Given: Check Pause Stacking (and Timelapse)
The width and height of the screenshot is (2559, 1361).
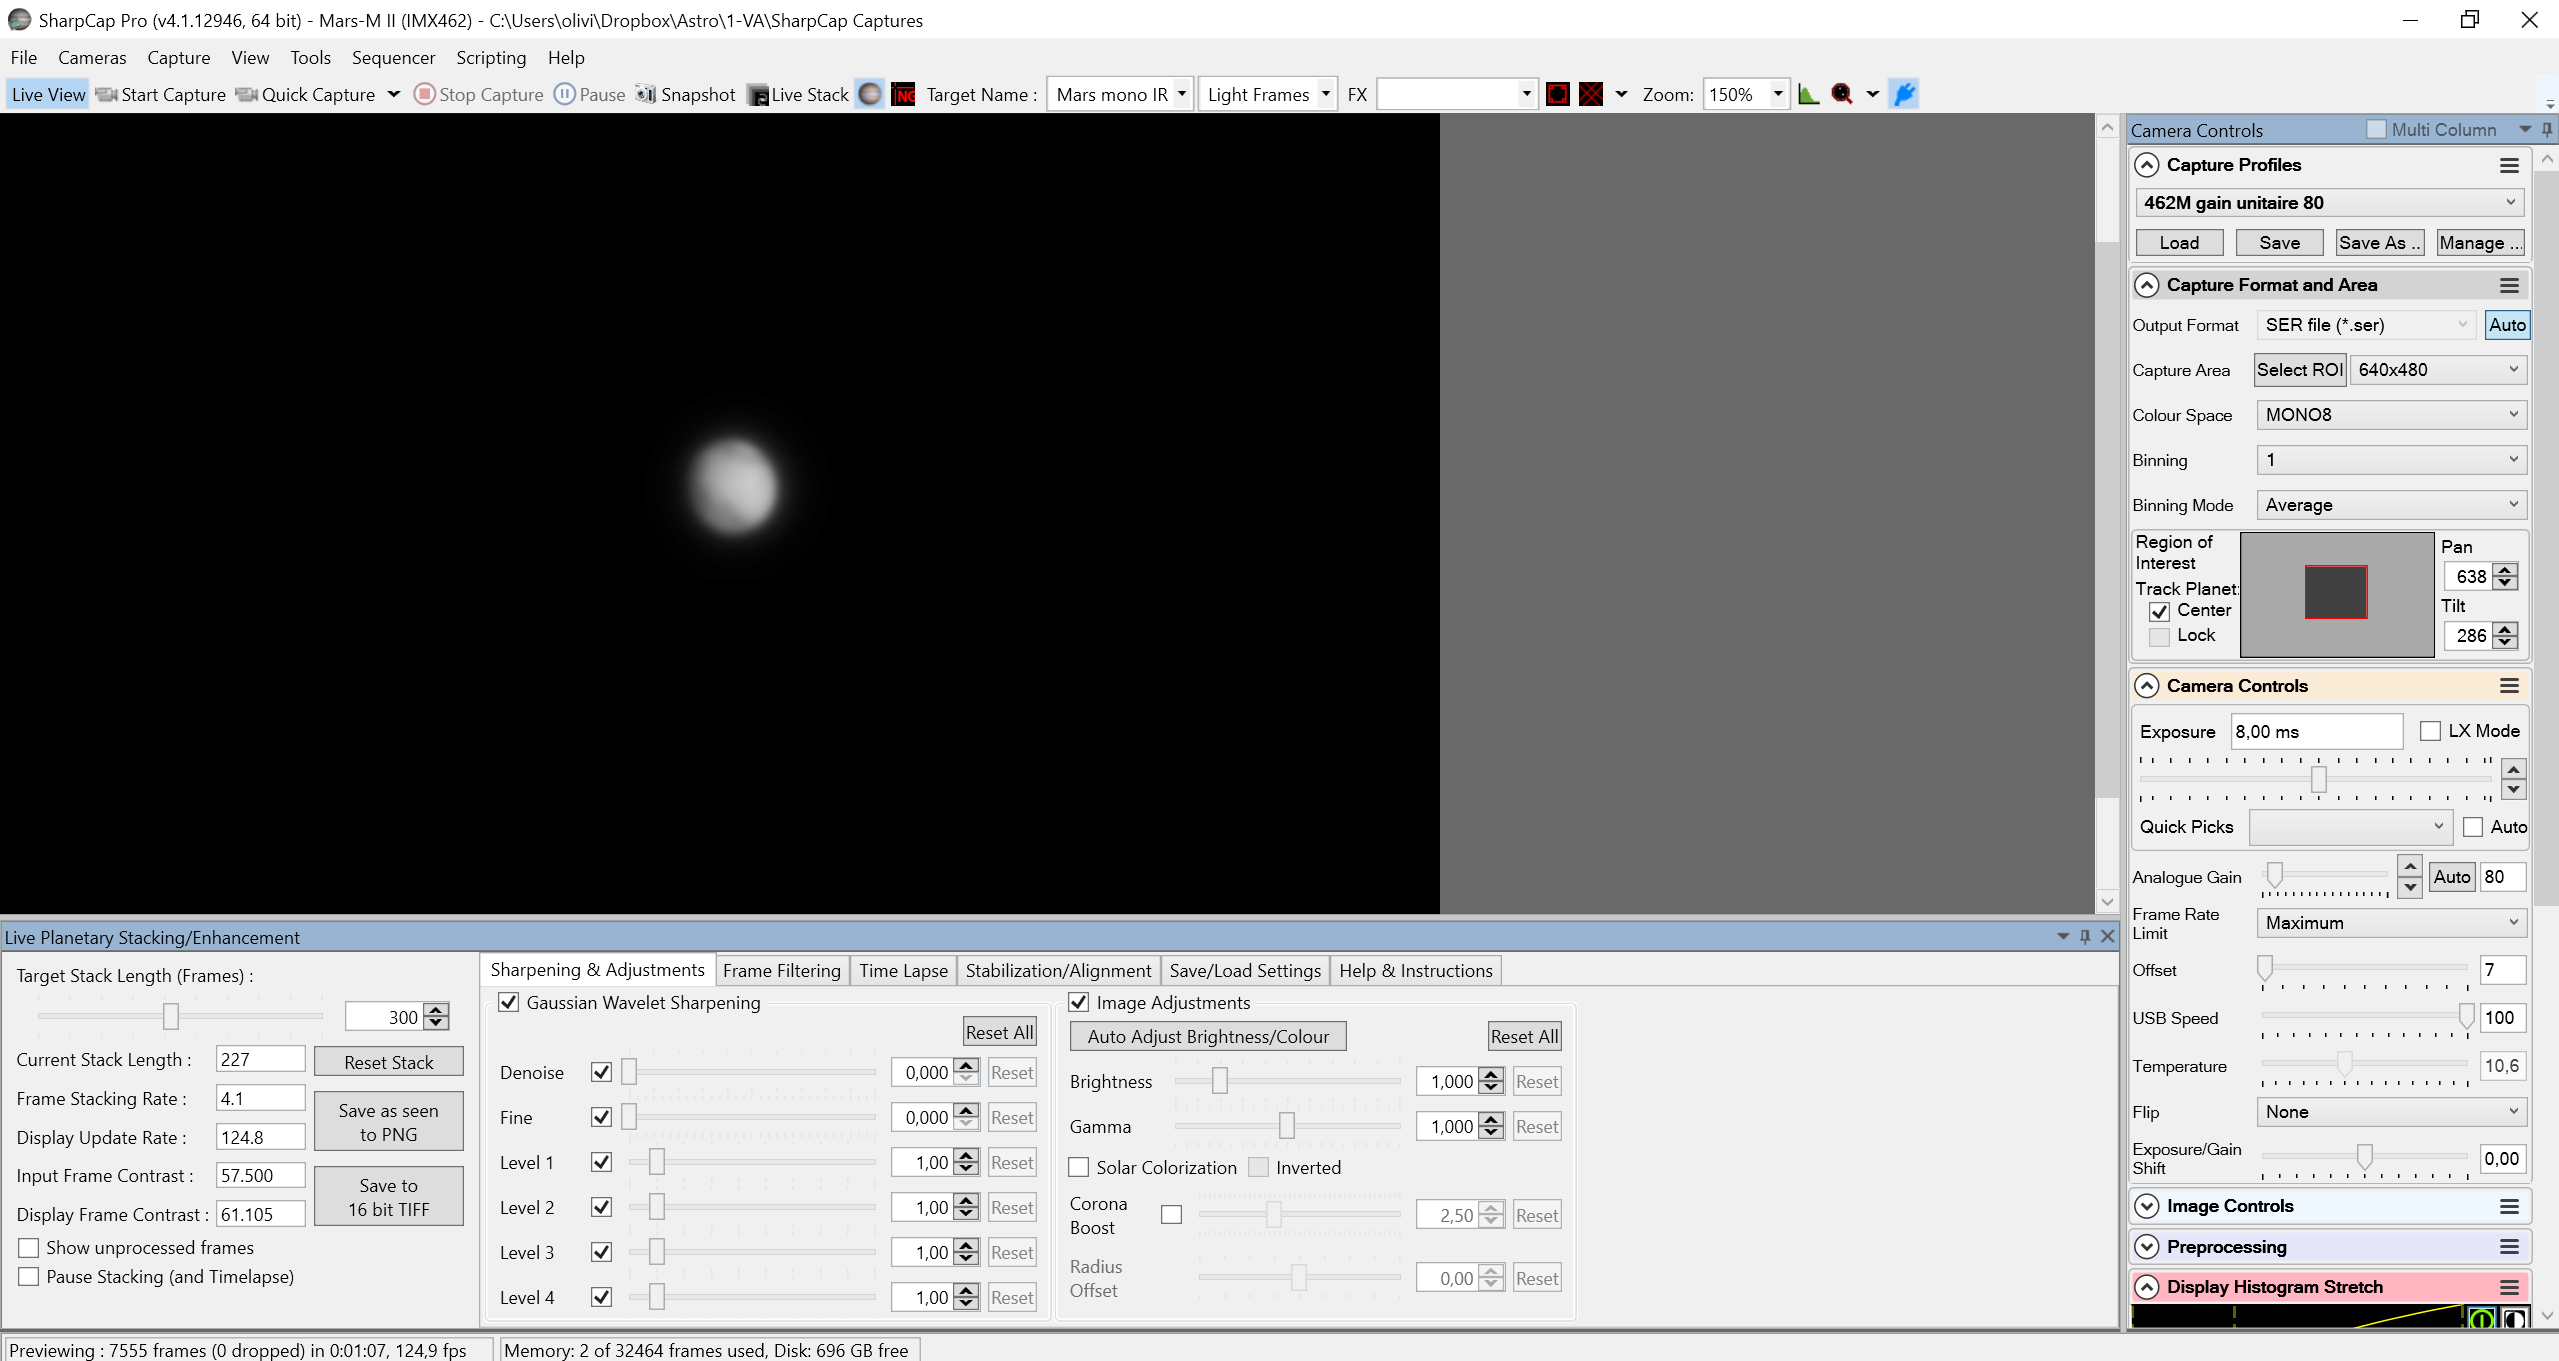Looking at the screenshot, I should click(29, 1277).
